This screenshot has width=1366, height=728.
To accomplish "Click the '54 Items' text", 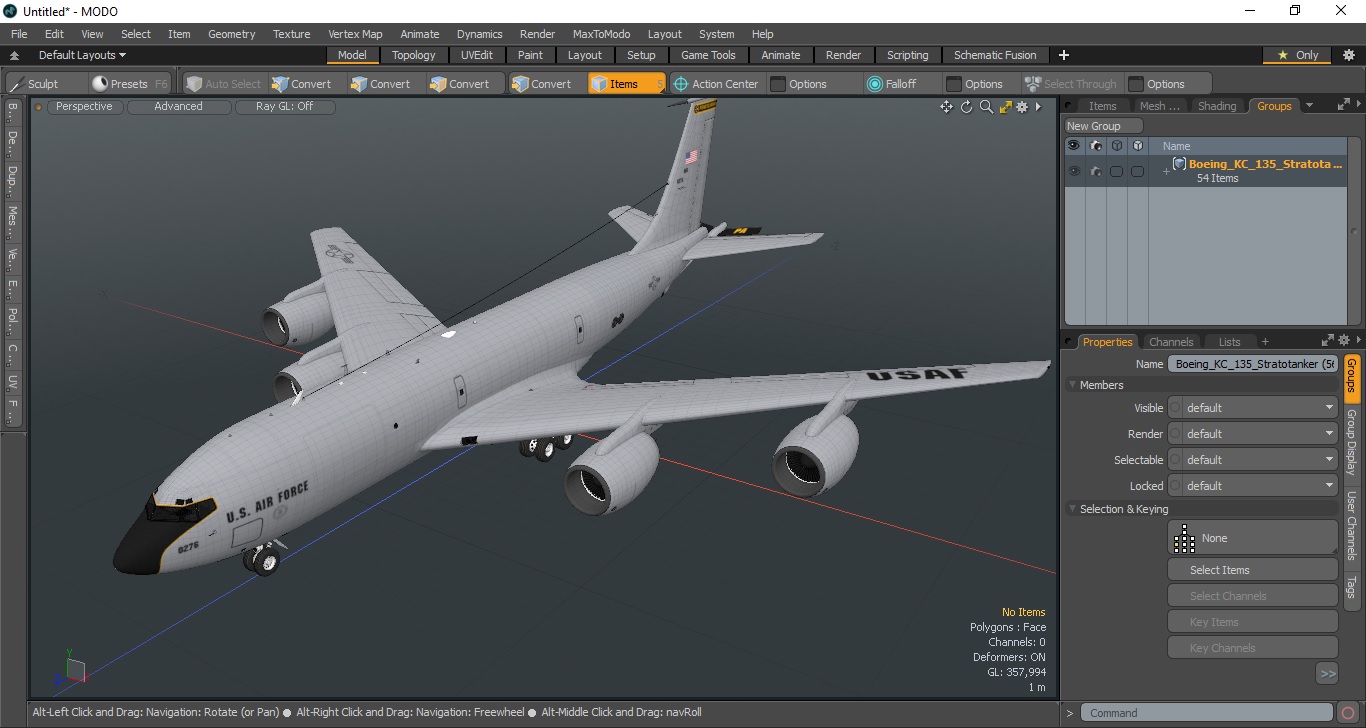I will tap(1217, 178).
